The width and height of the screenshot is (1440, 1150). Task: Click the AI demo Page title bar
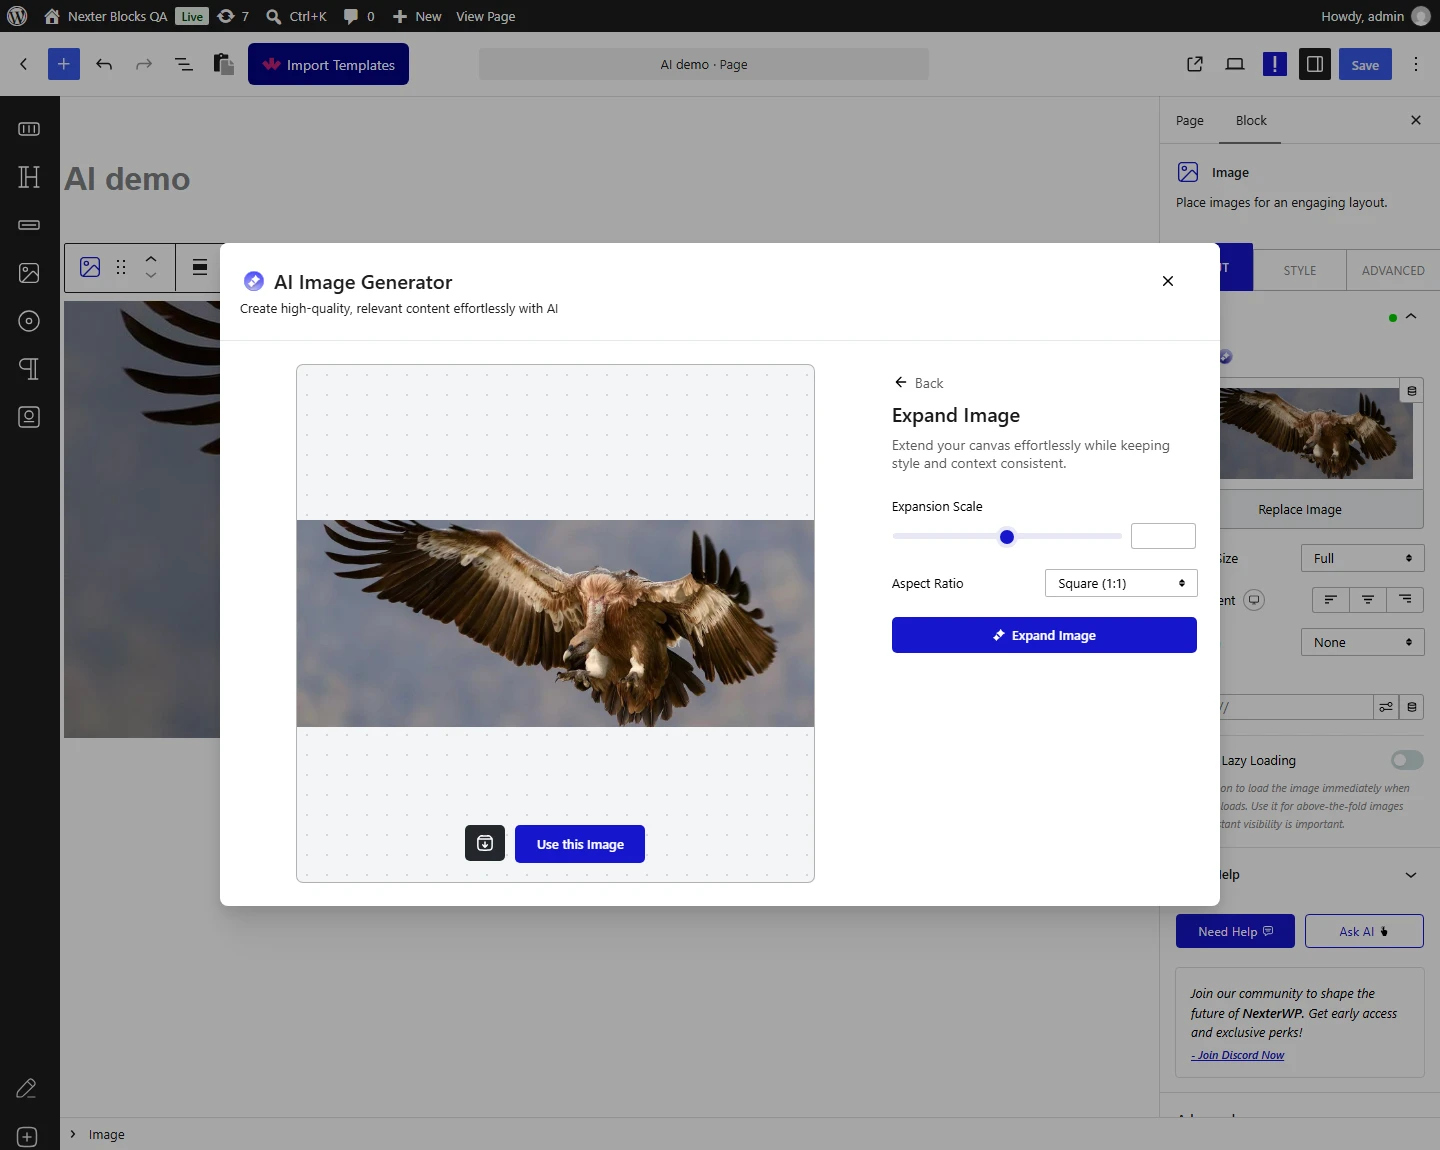click(x=704, y=64)
